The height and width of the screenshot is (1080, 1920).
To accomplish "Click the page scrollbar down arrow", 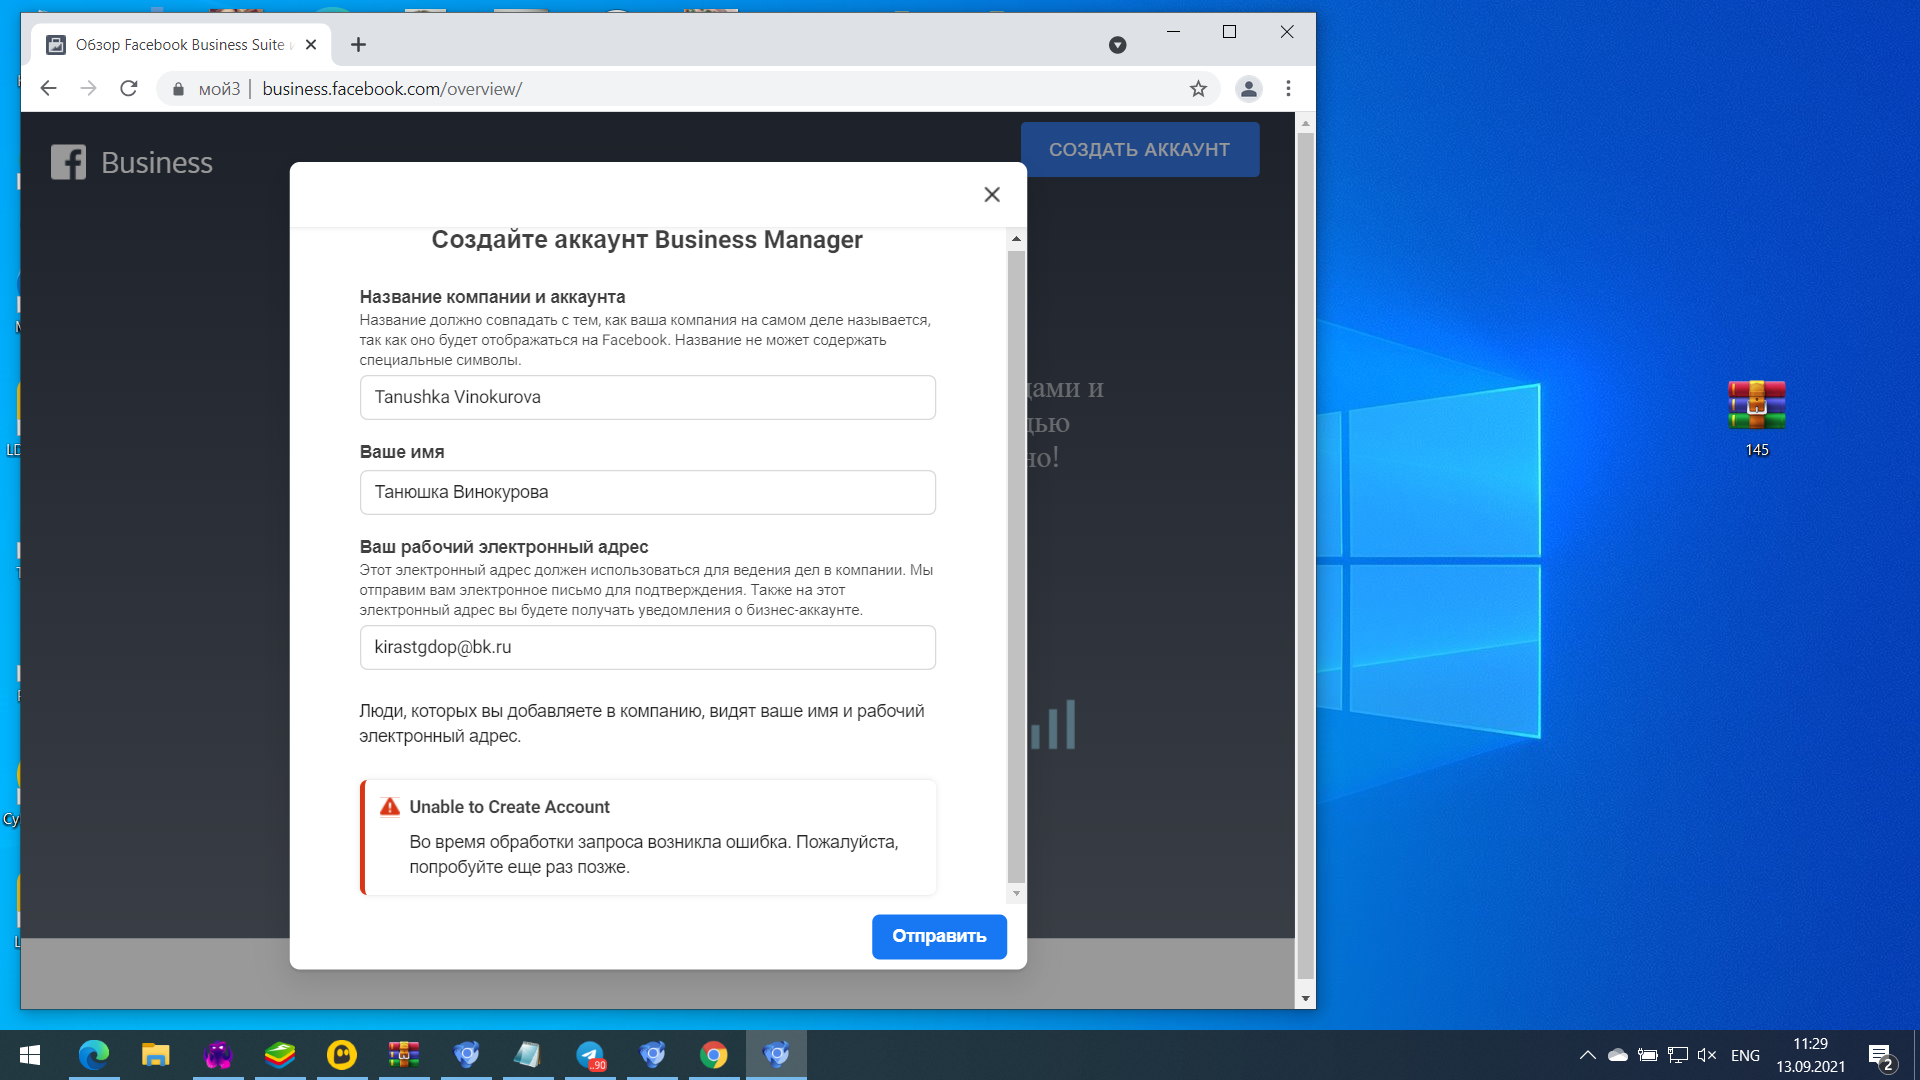I will pyautogui.click(x=1305, y=998).
